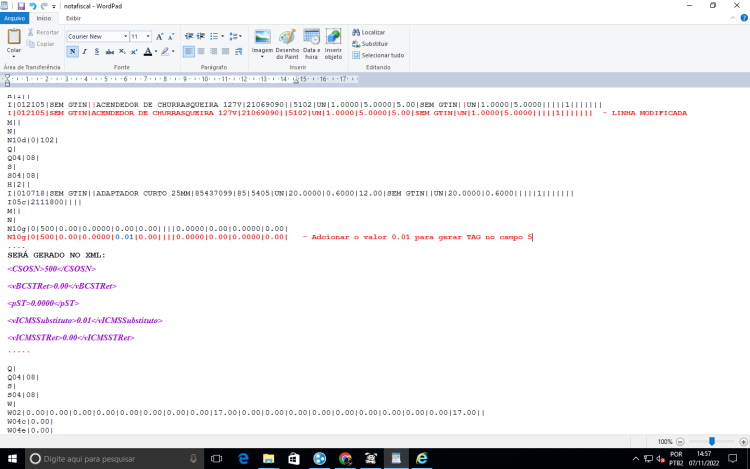The width and height of the screenshot is (750, 469).
Task: Open the Arquivo menu
Action: click(14, 18)
